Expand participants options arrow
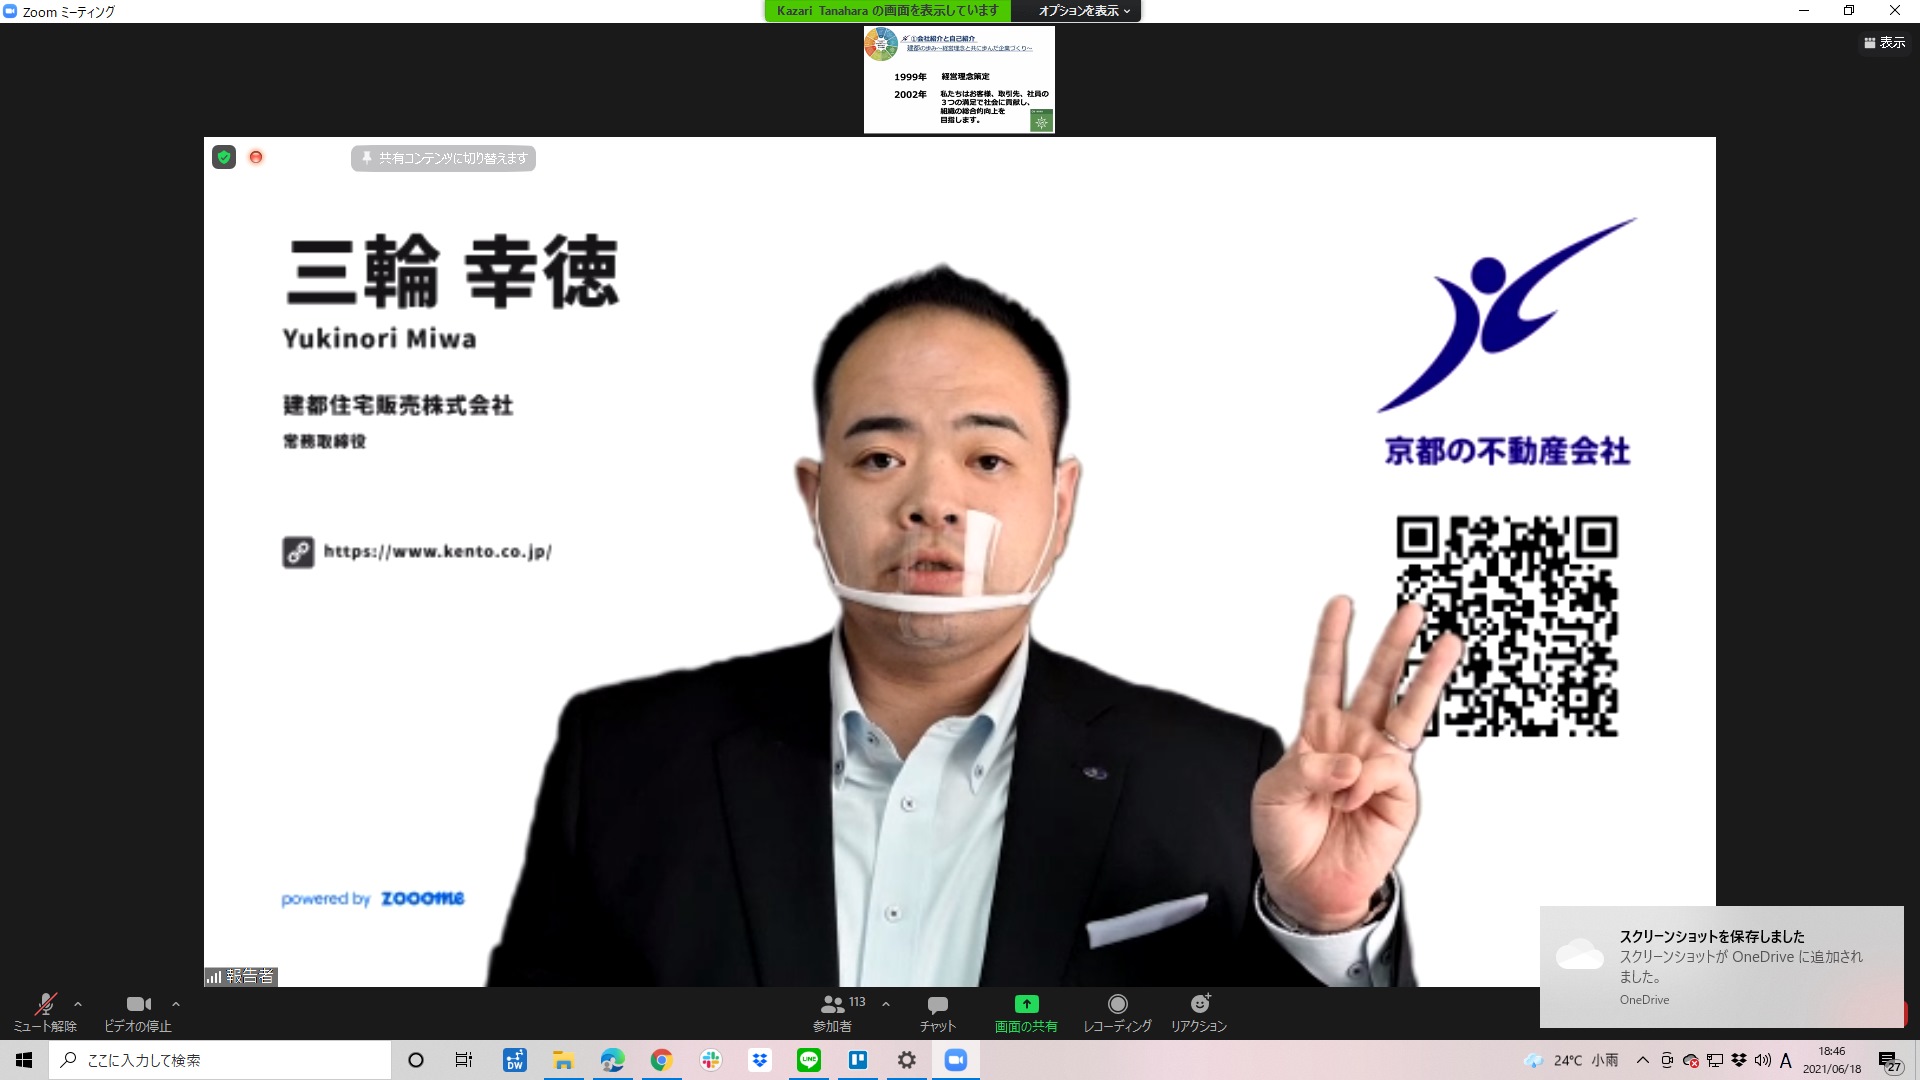Screen dimensions: 1920x1080 coord(885,1004)
